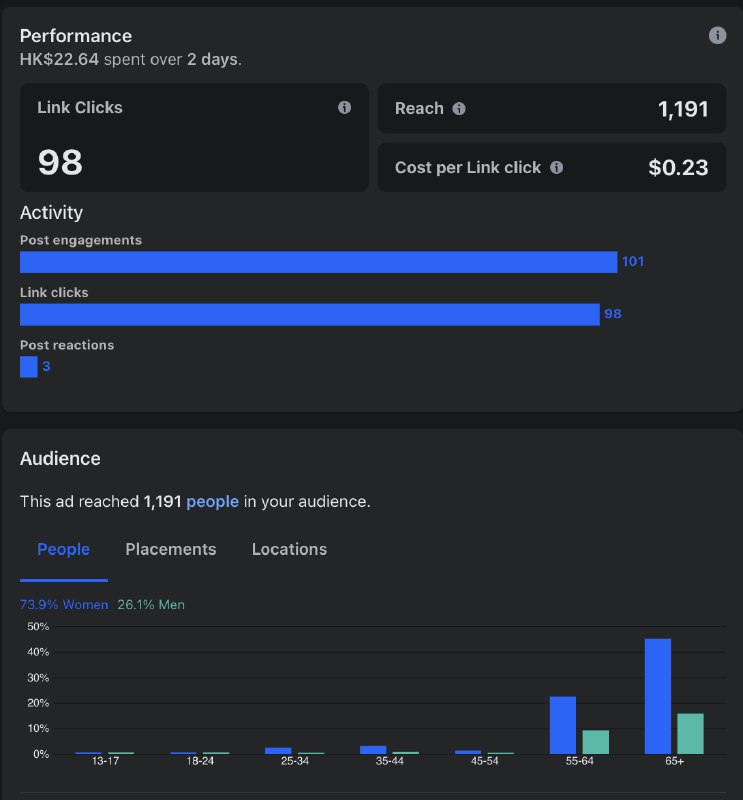The height and width of the screenshot is (800, 743).
Task: Click the Link Clicks 98 card
Action: (x=194, y=138)
